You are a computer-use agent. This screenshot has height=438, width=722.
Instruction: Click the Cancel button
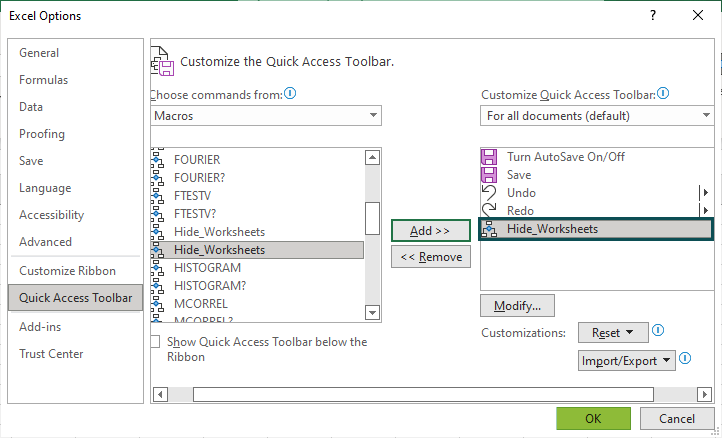click(676, 418)
